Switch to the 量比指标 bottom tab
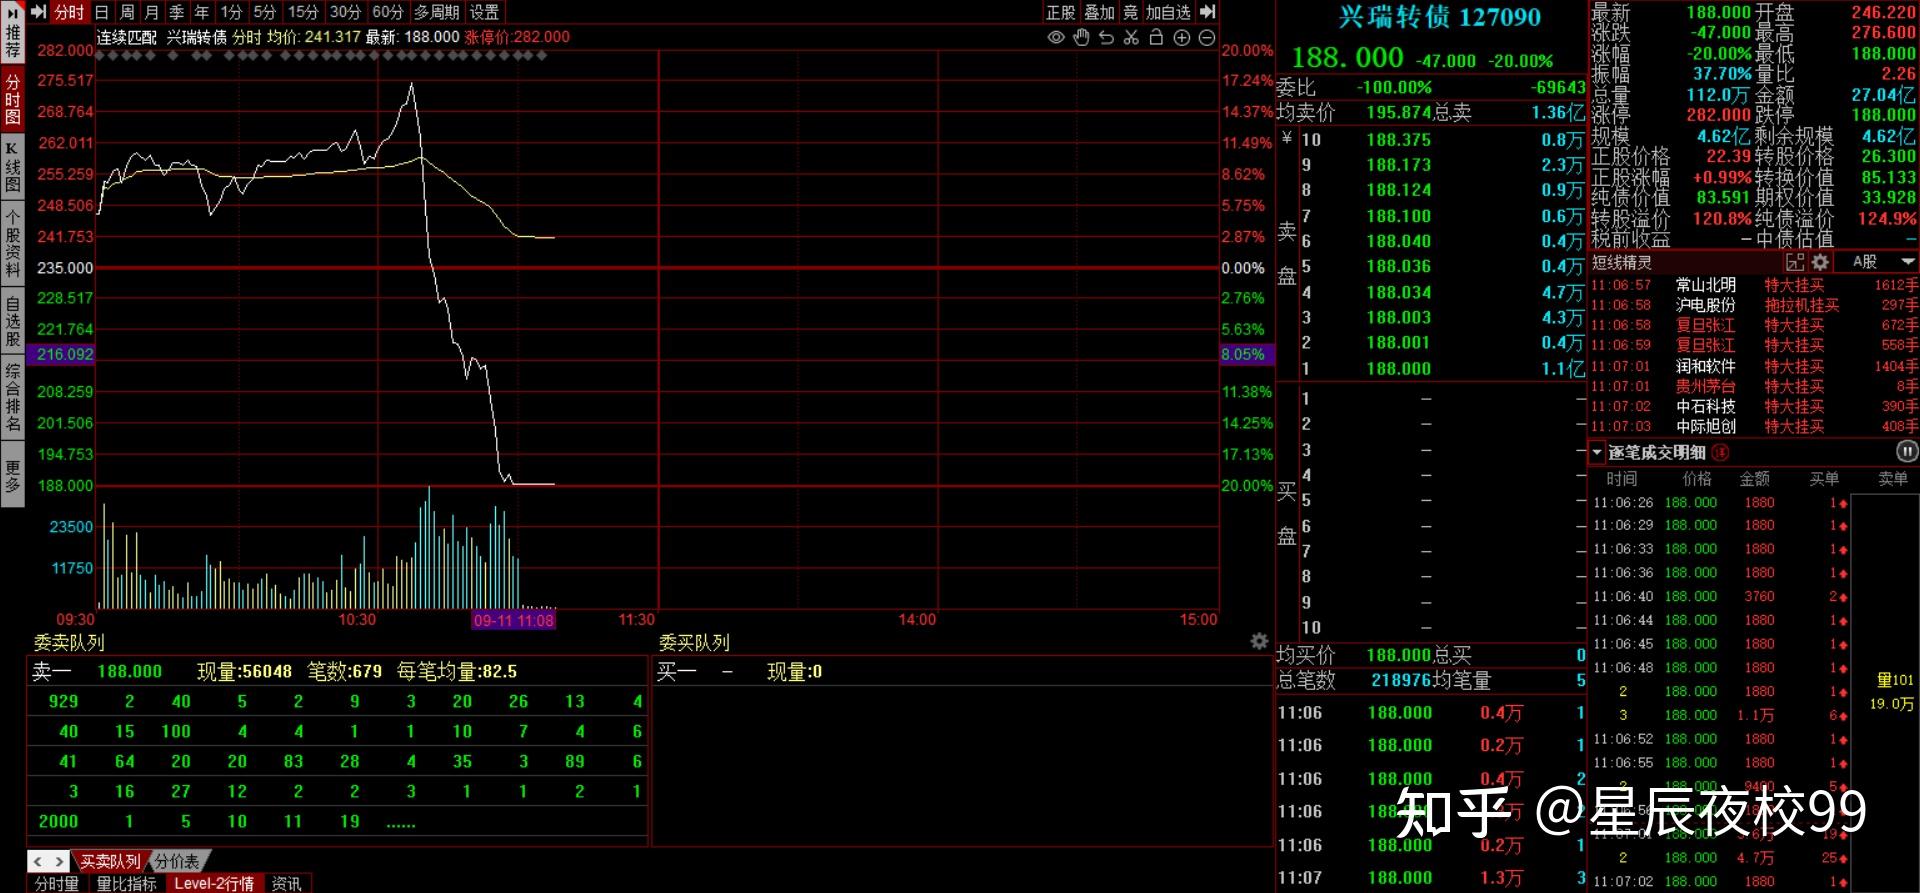This screenshot has height=893, width=1920. coord(126,884)
